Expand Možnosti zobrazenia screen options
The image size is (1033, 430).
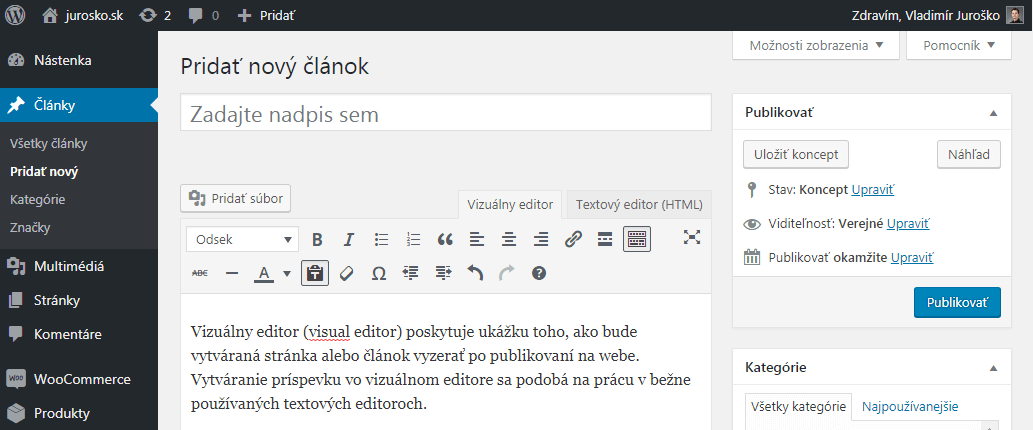pos(816,45)
